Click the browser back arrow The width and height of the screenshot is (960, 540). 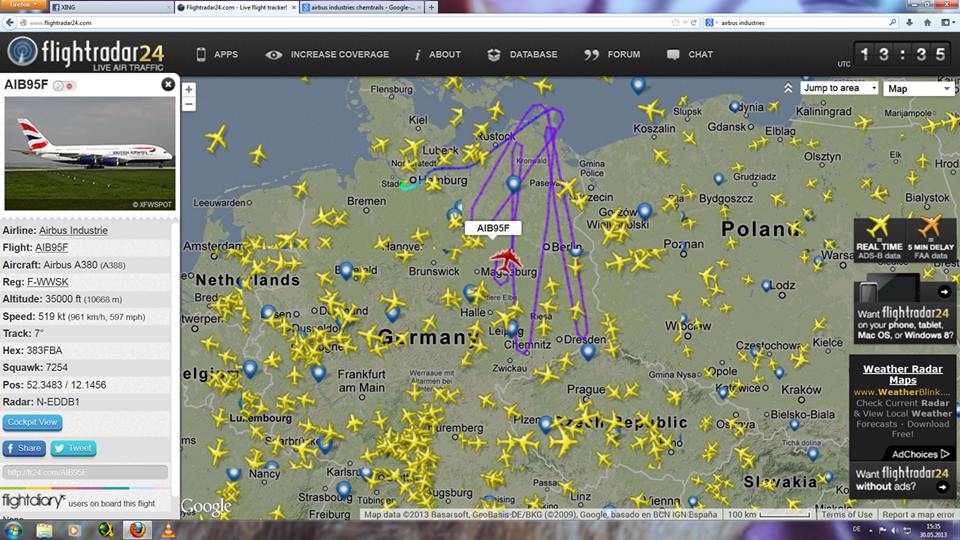[9, 23]
